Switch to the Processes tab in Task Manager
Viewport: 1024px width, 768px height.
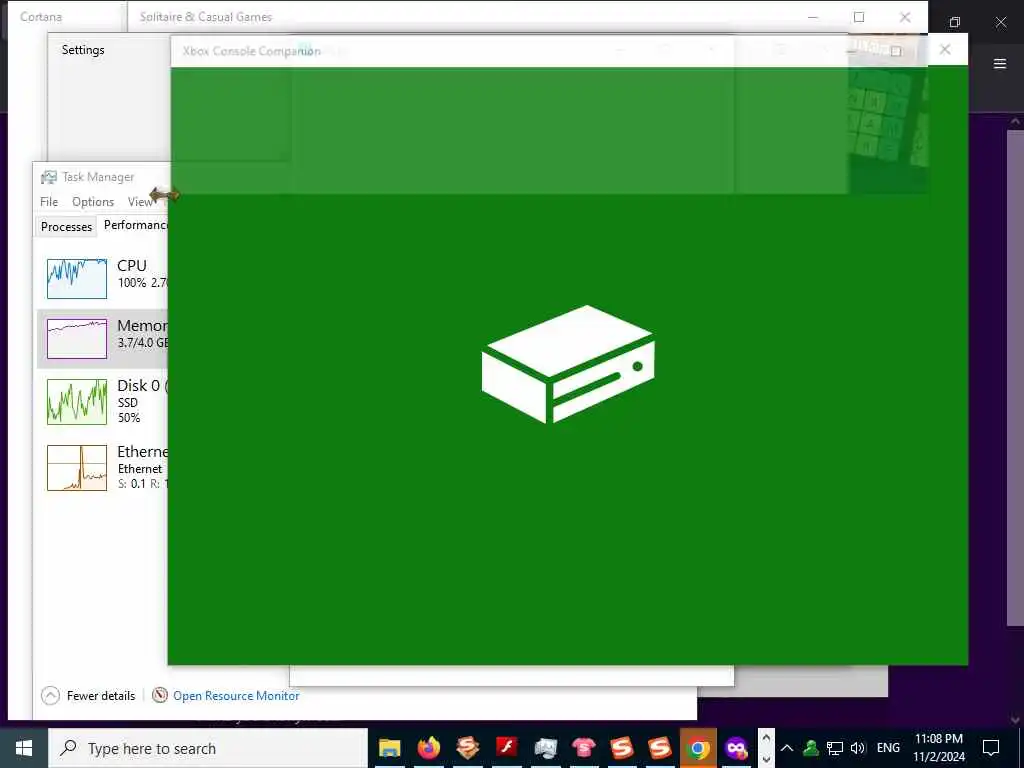click(x=66, y=227)
